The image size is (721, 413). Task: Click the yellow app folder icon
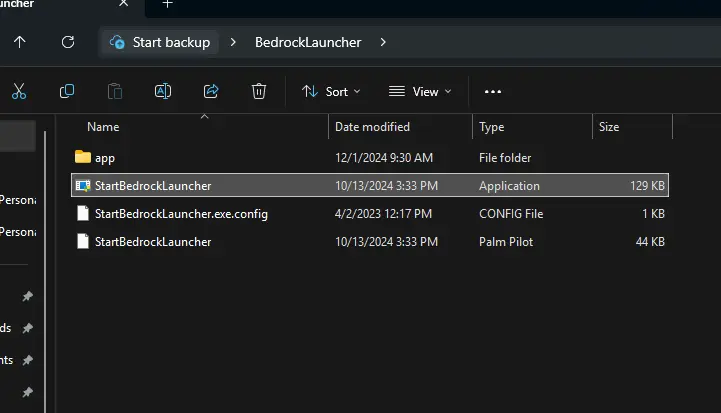pyautogui.click(x=83, y=157)
